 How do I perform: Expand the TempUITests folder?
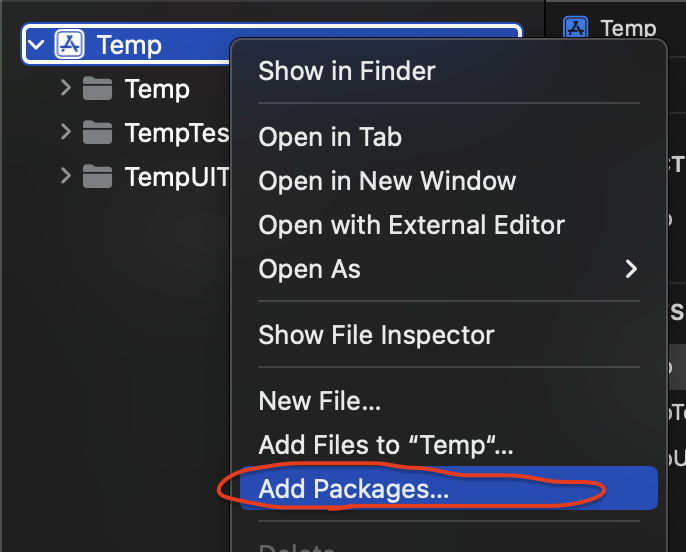(x=66, y=175)
